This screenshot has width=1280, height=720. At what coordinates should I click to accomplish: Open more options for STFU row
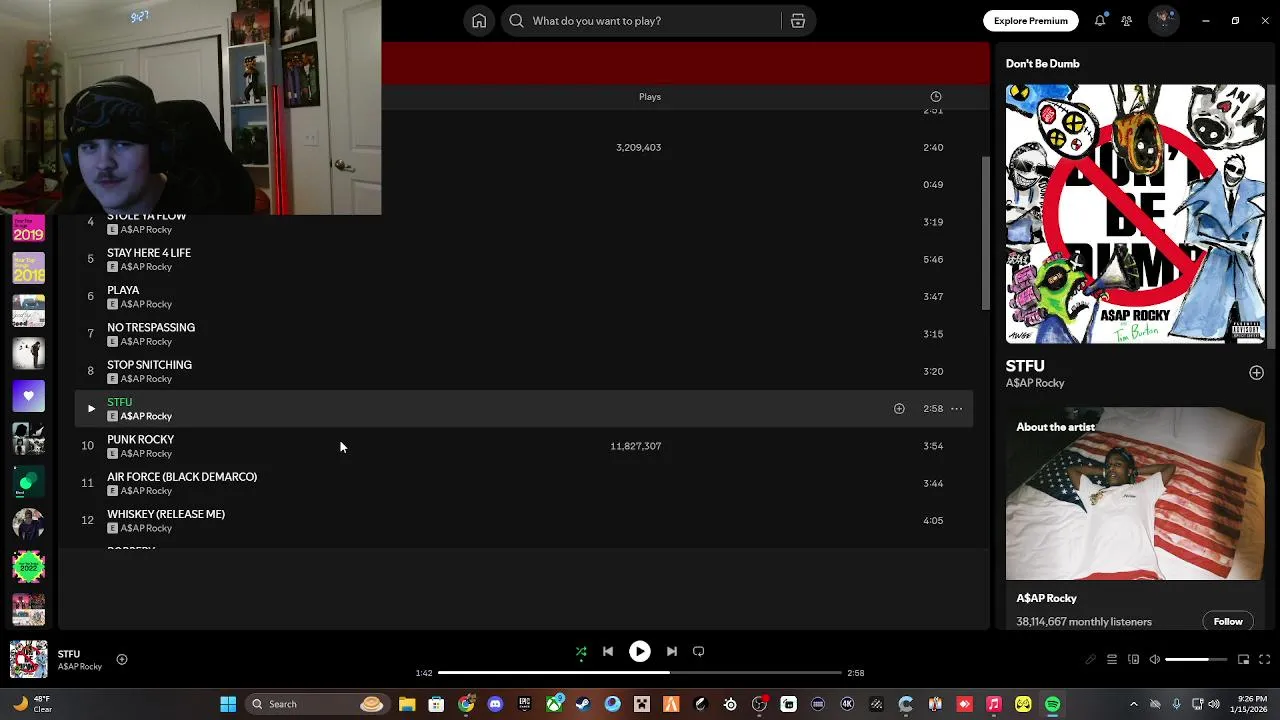coord(957,409)
